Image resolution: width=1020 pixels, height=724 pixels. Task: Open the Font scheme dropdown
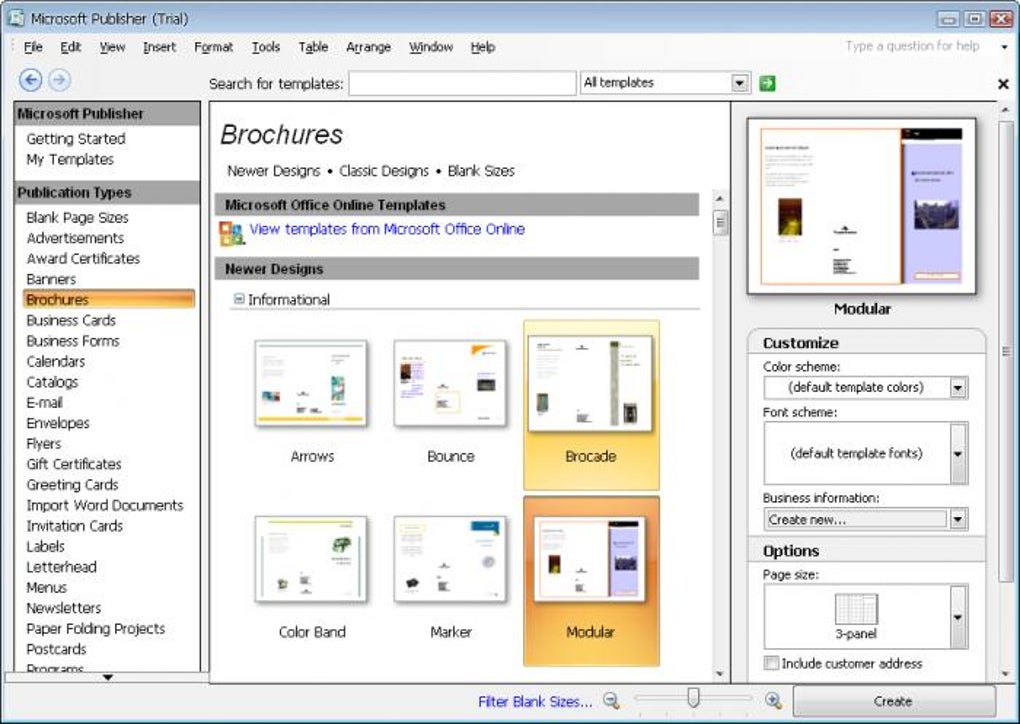[958, 453]
